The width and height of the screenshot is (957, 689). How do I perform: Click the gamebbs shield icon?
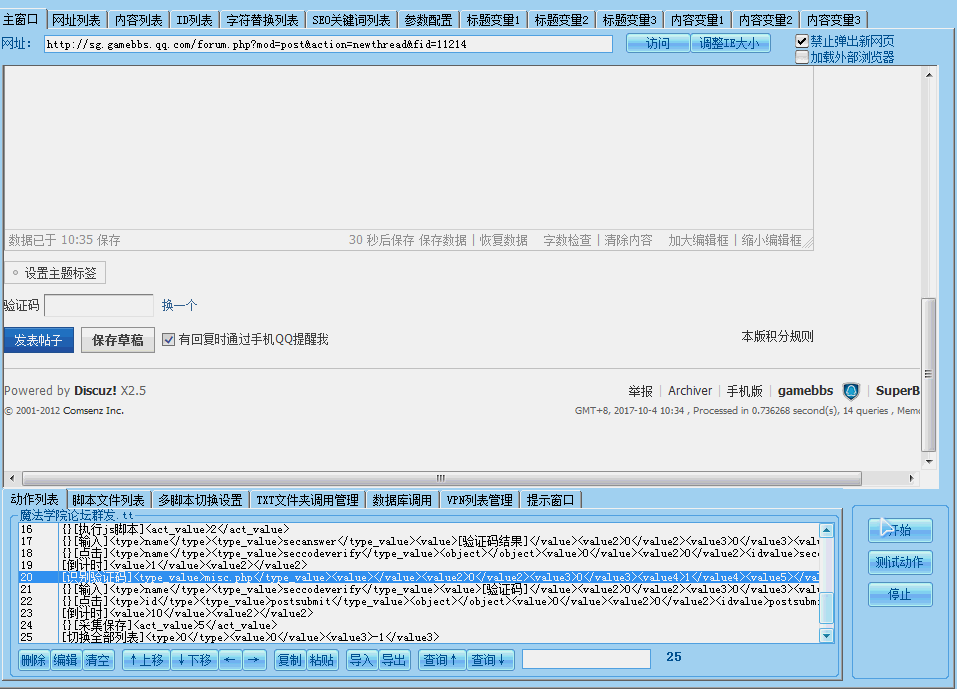(851, 391)
